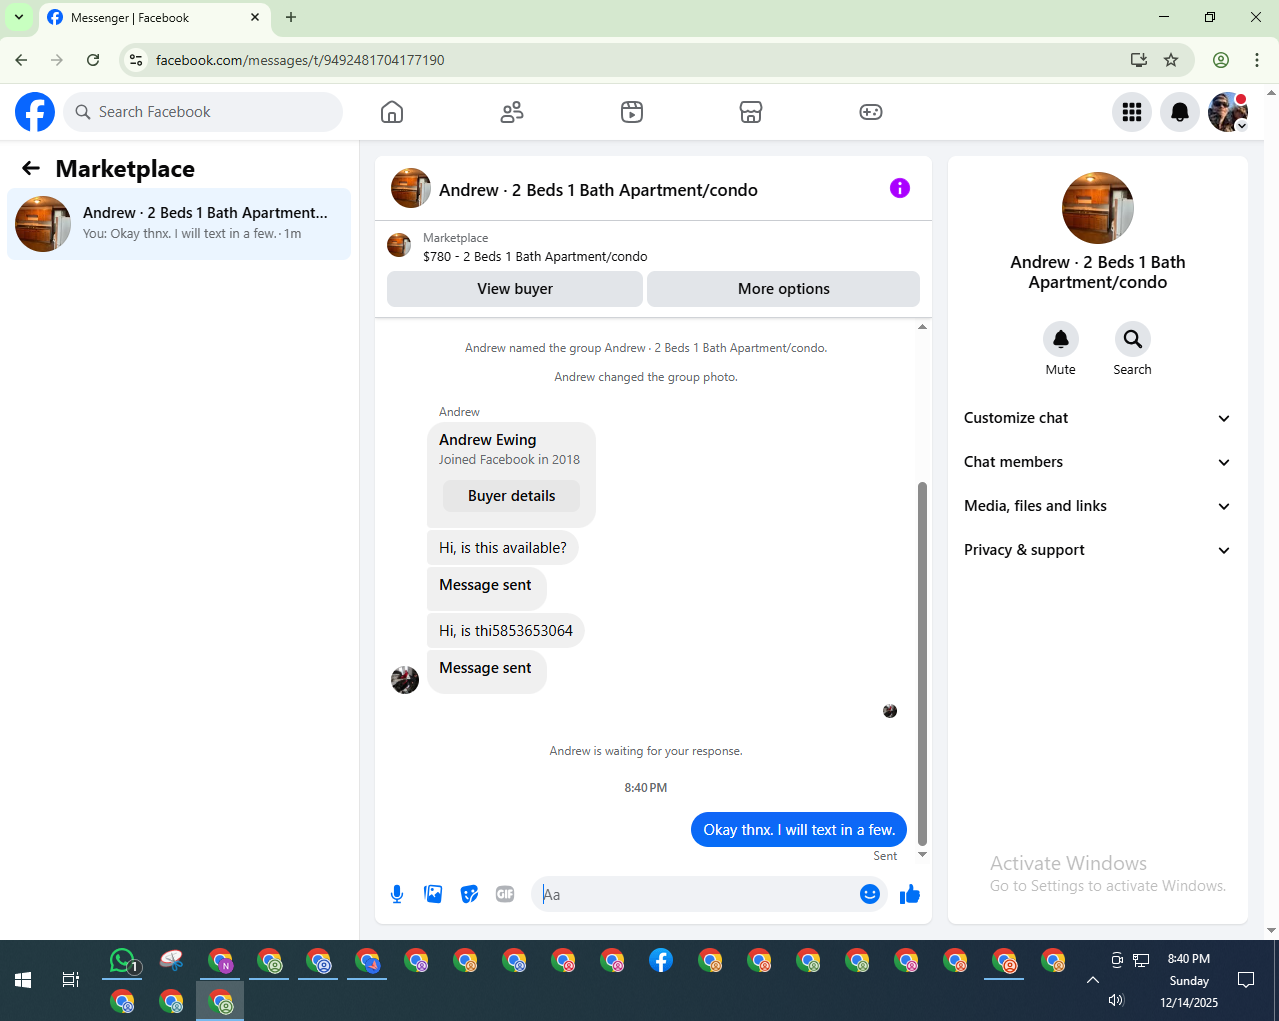The height and width of the screenshot is (1021, 1279).
Task: Mute the conversation with bell icon
Action: pos(1061,339)
